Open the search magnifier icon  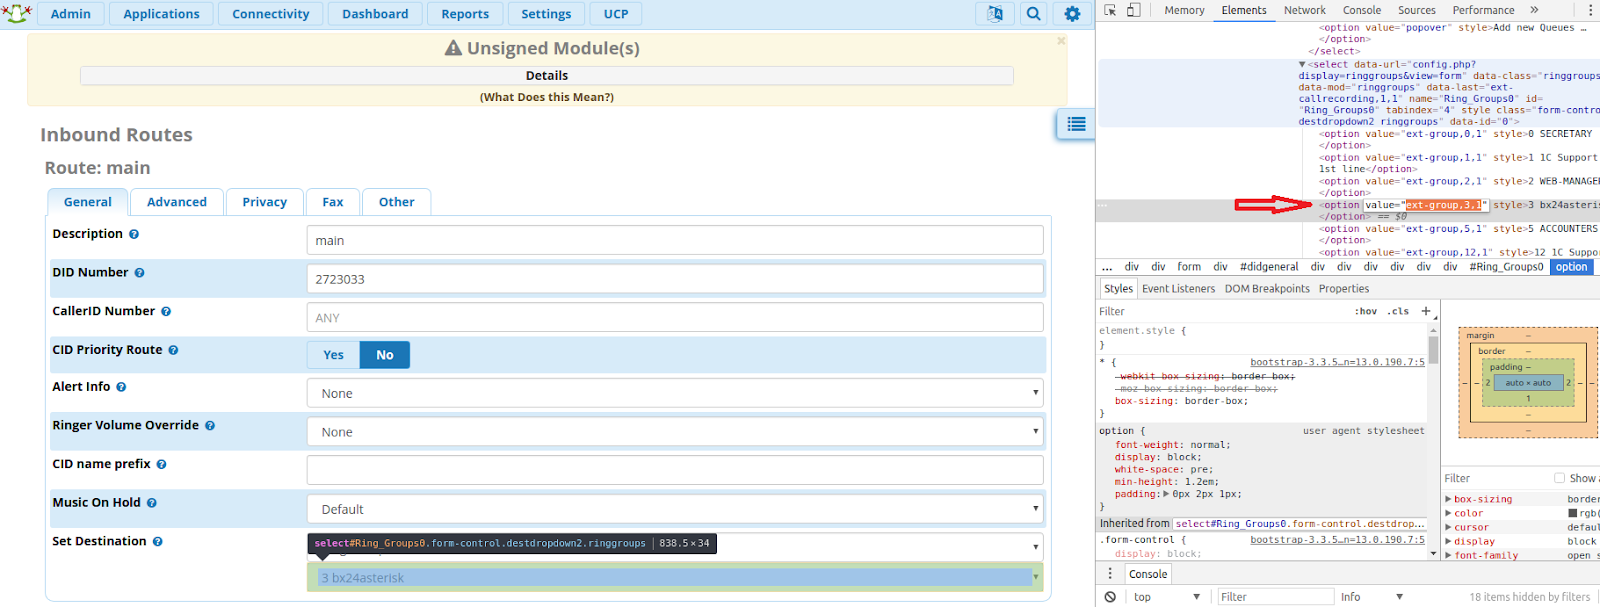tap(1034, 14)
